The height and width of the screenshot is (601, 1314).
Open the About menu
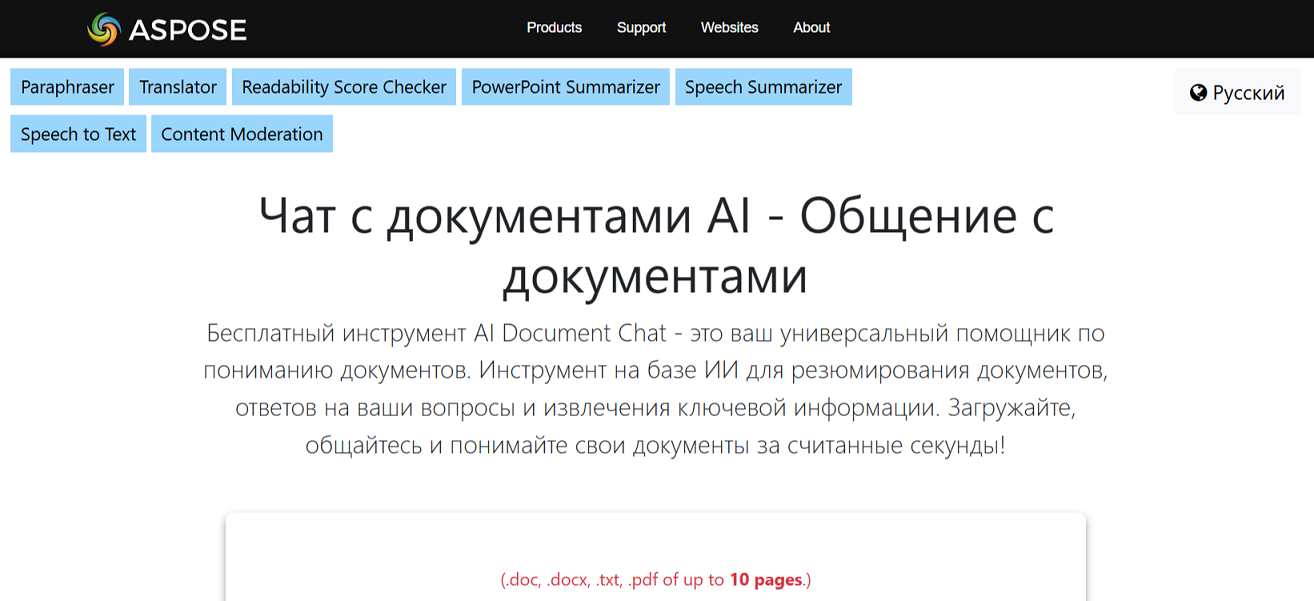click(x=811, y=28)
